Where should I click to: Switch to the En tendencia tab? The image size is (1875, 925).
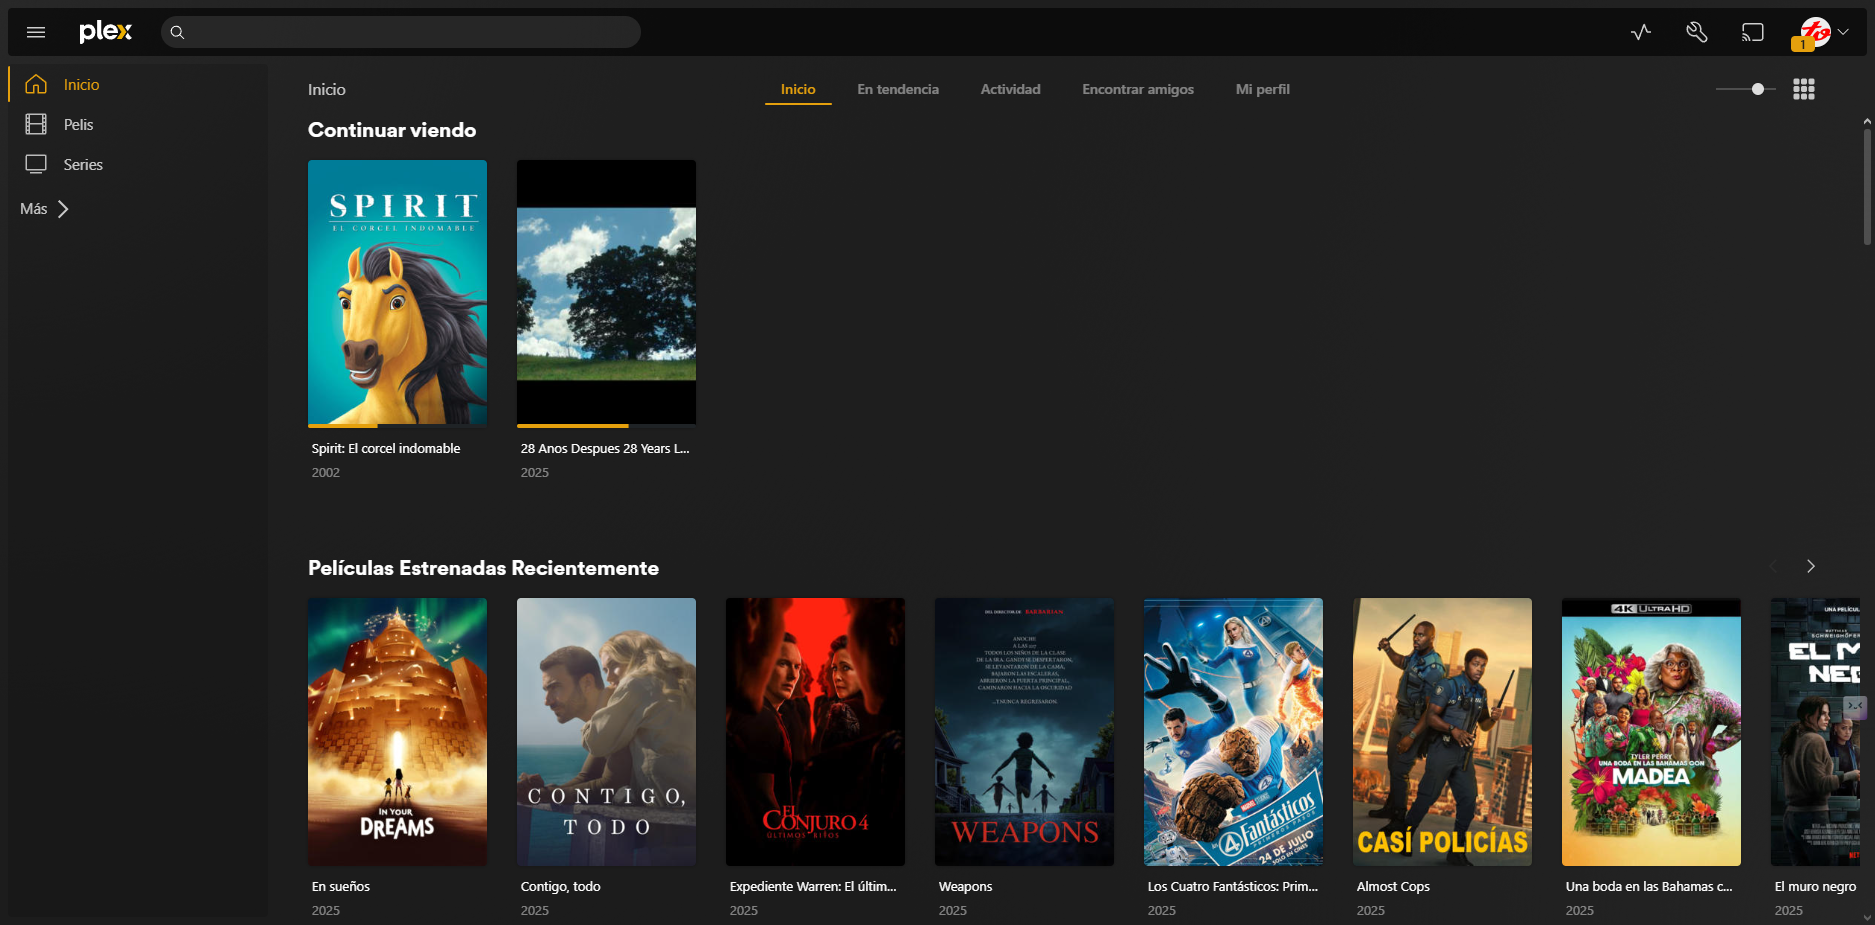(897, 89)
